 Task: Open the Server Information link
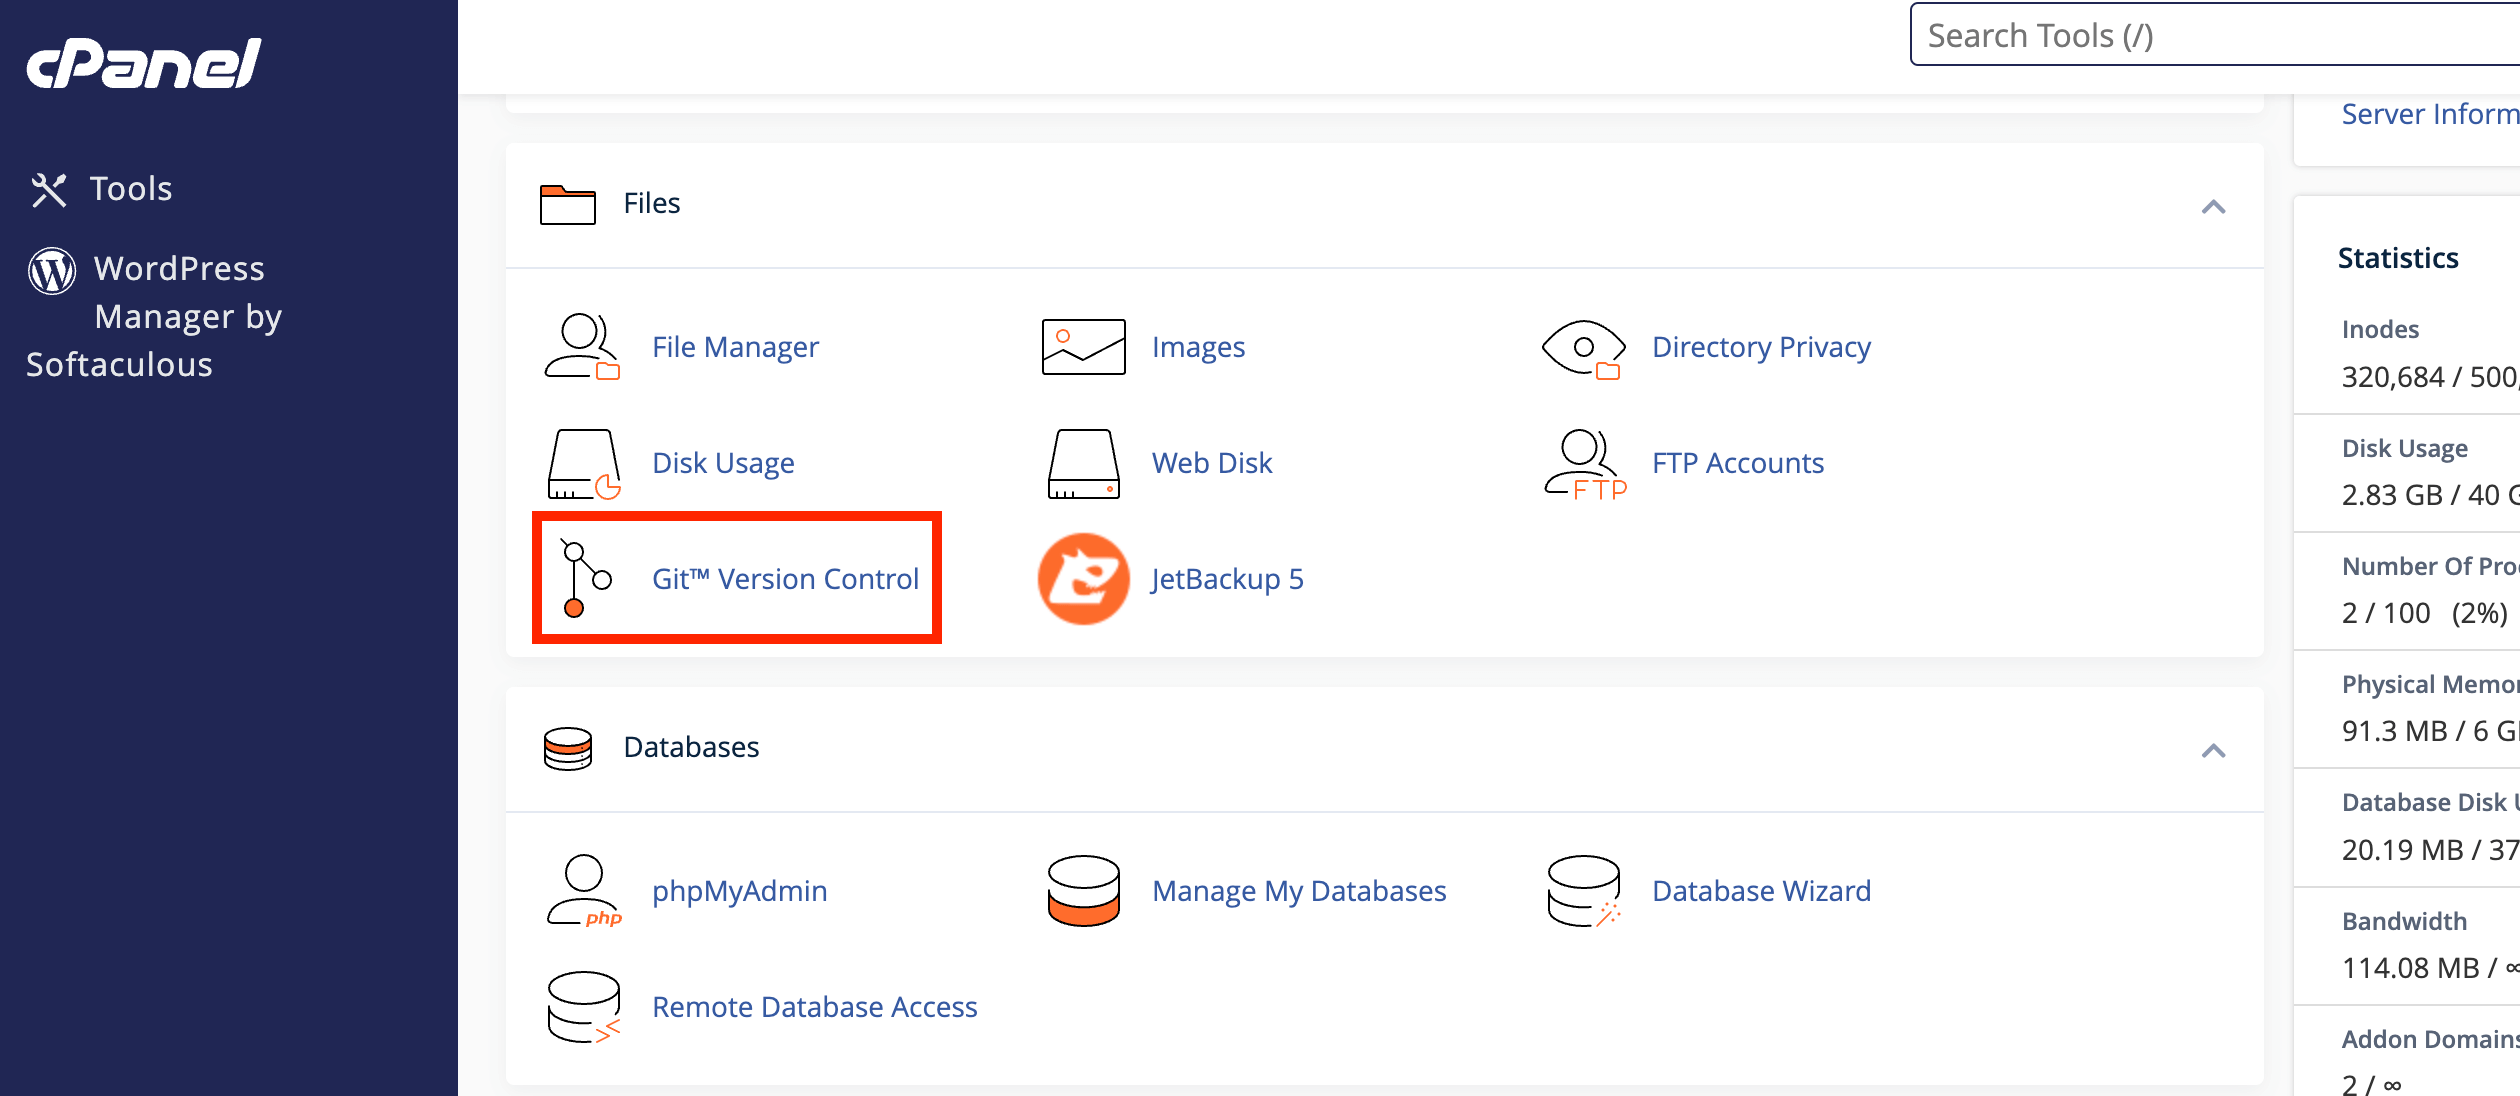(x=2430, y=114)
